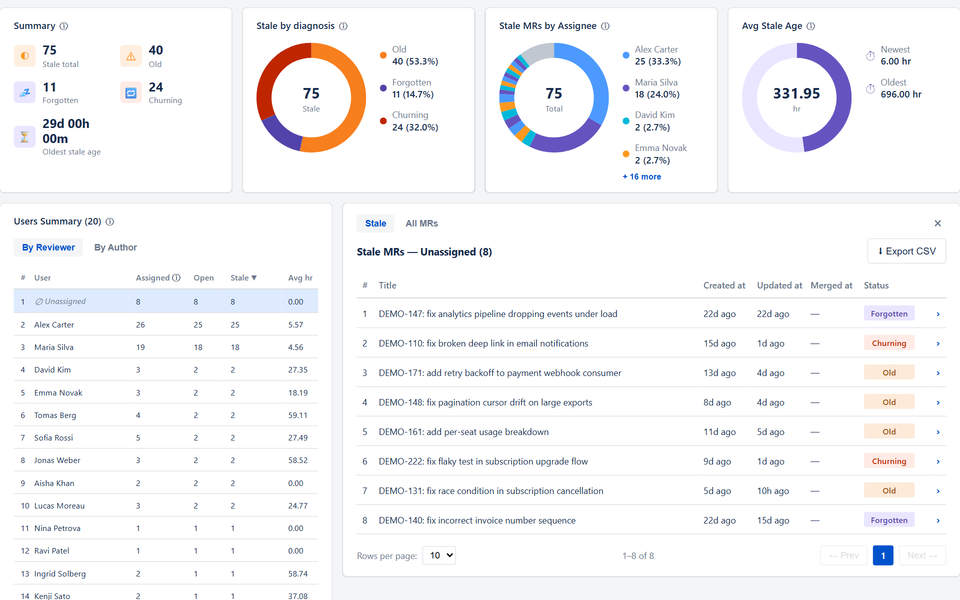The image size is (960, 600).
Task: Click the info icon beside Avg Stale Age
Action: (811, 26)
